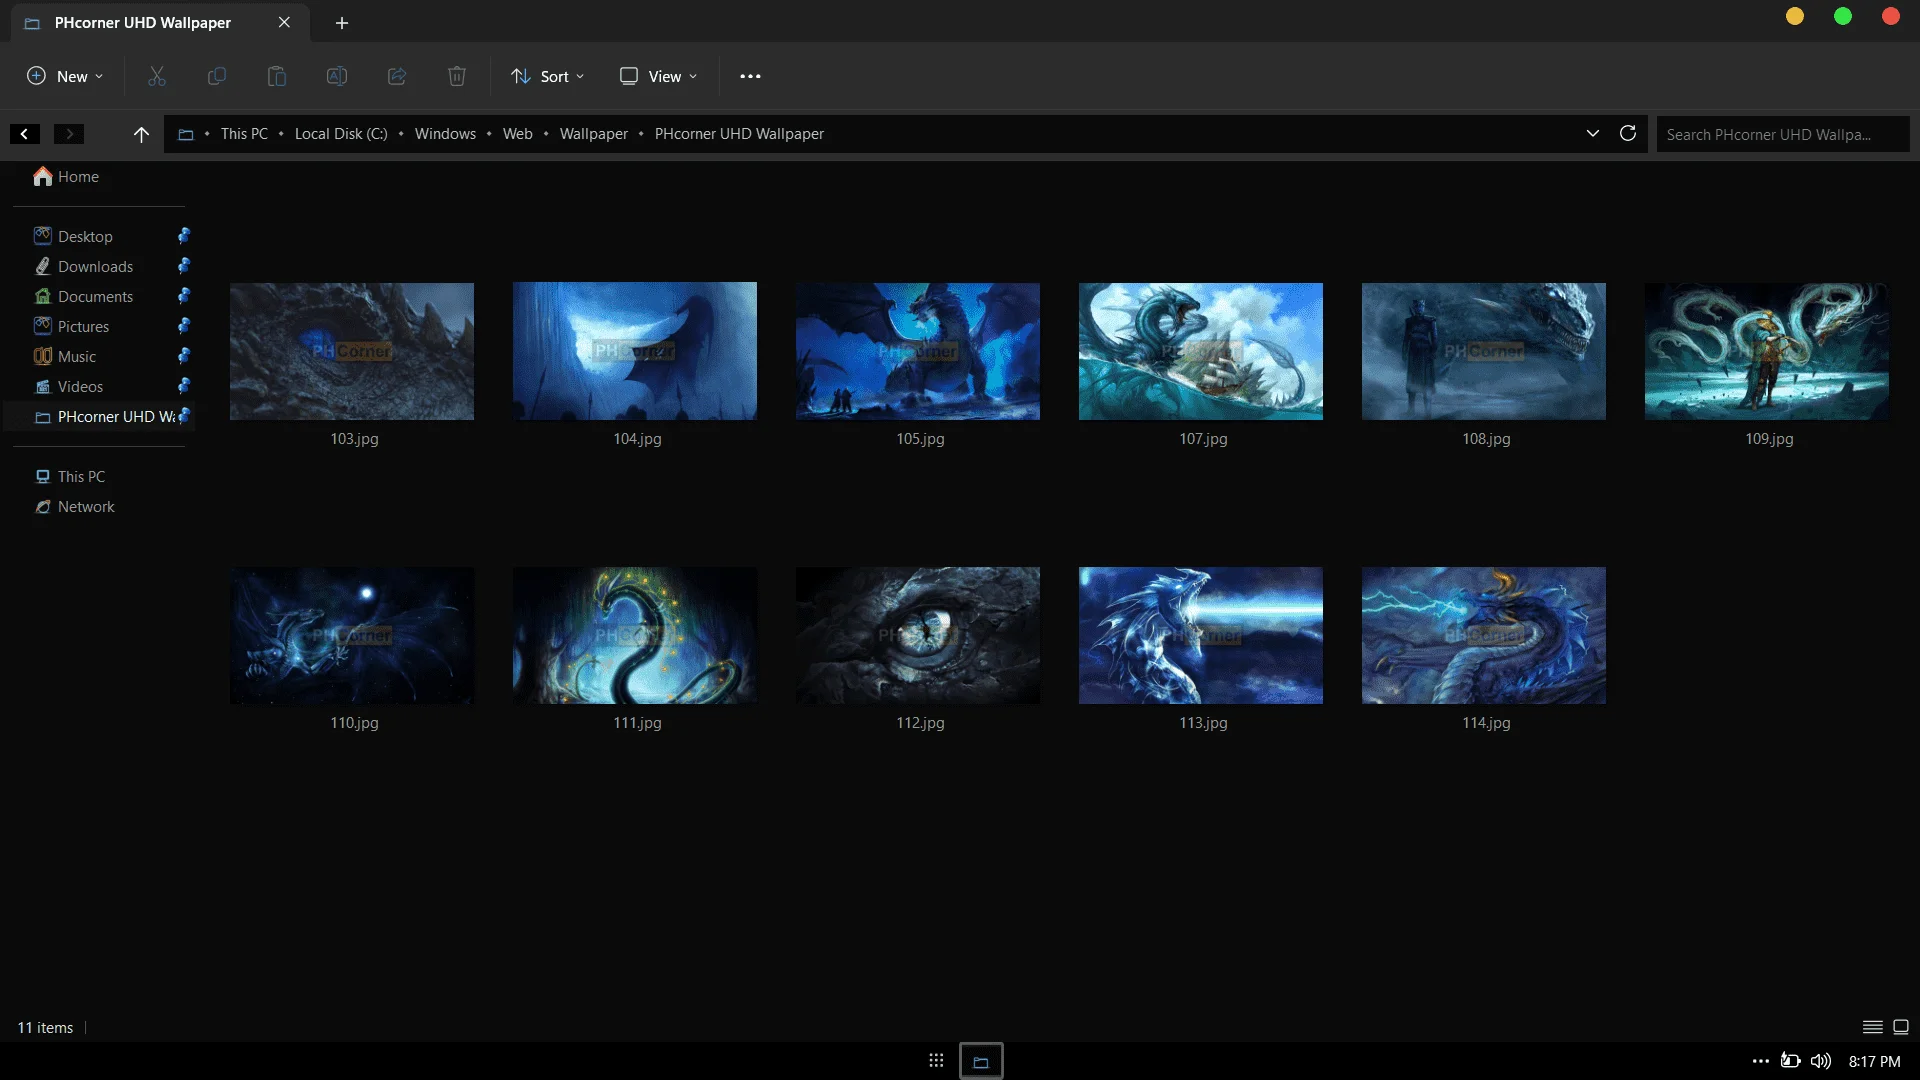This screenshot has height=1080, width=1920.
Task: Select the 110.jpg thumbnail
Action: 352,635
